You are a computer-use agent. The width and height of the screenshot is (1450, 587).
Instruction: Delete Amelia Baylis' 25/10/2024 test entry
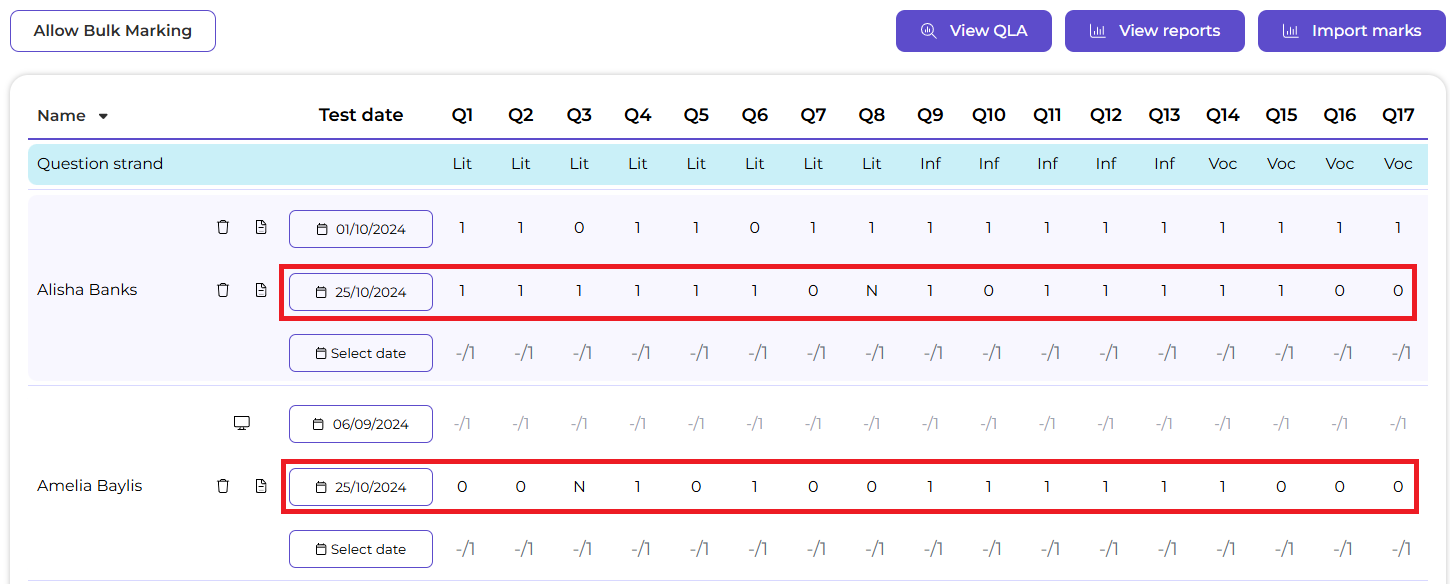(223, 487)
